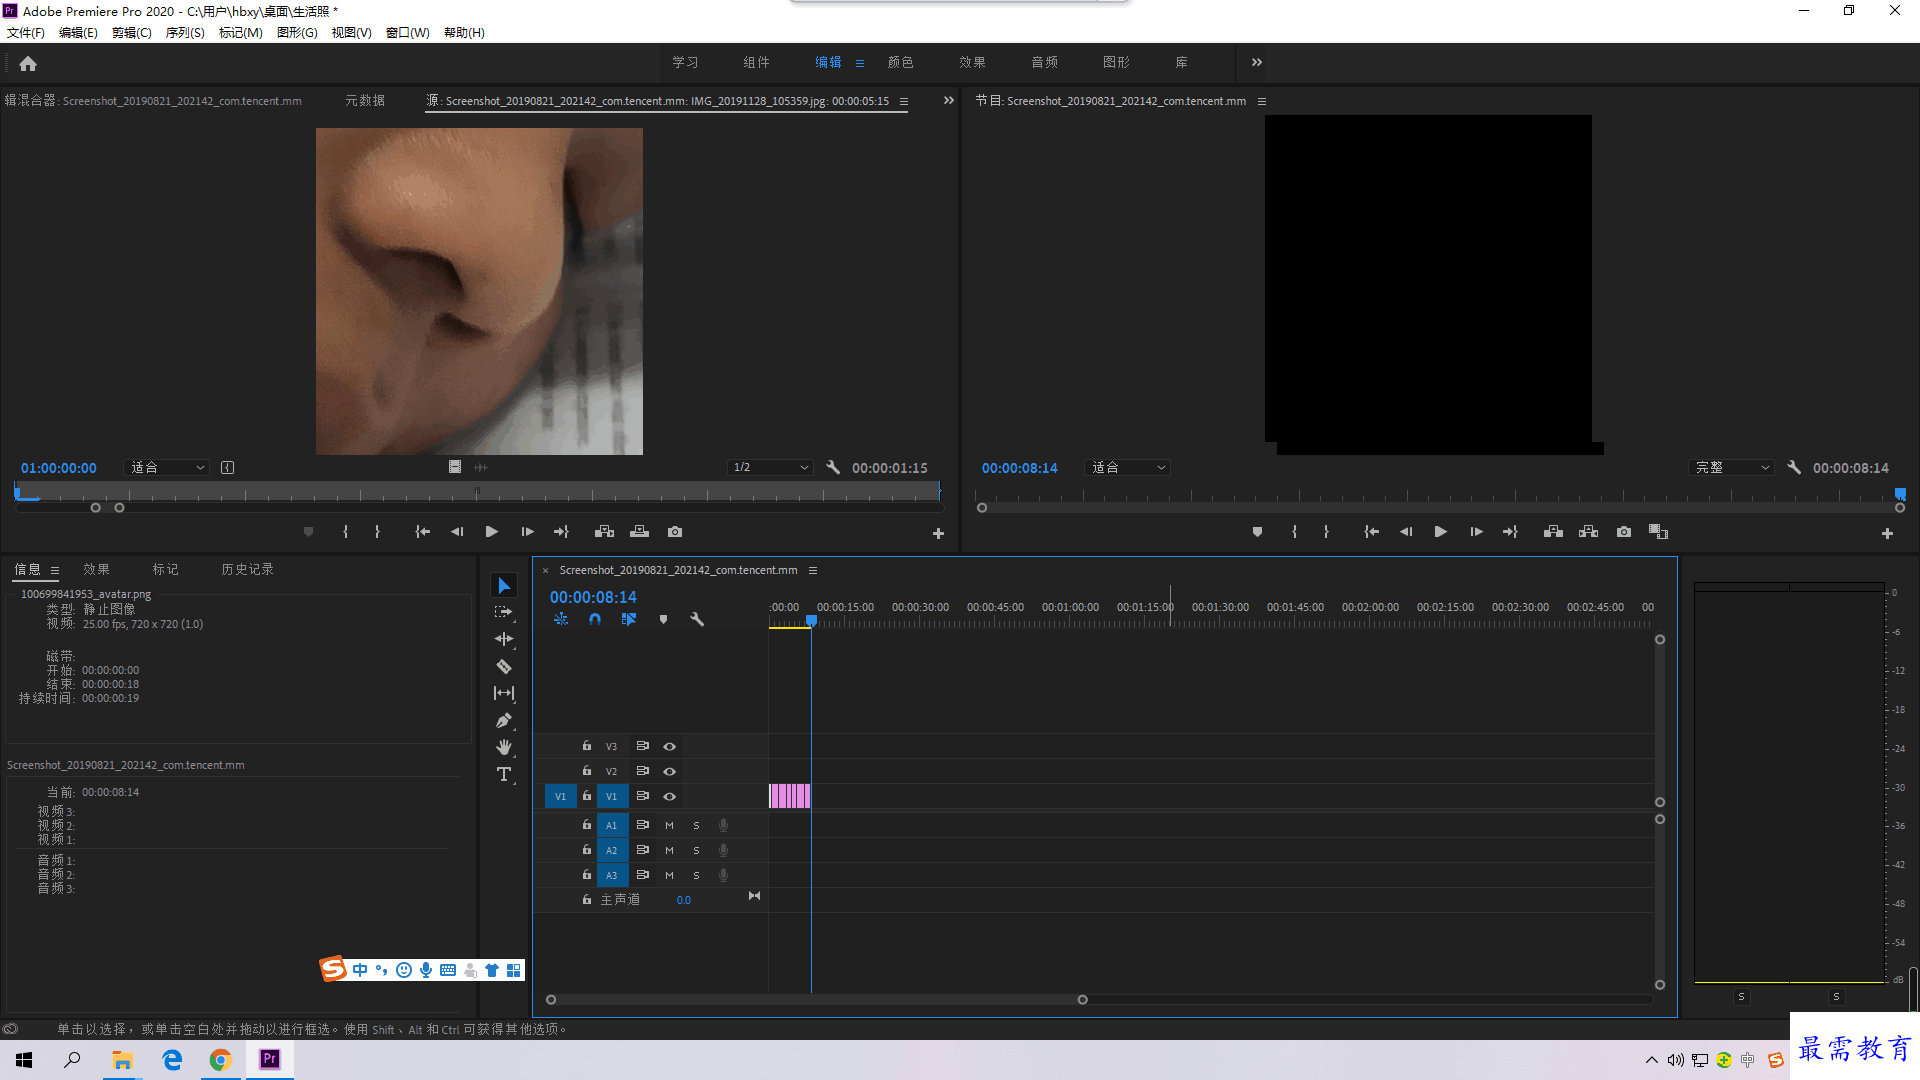Open 窗口(W) menu
Screen dimensions: 1920x1080
(x=408, y=32)
